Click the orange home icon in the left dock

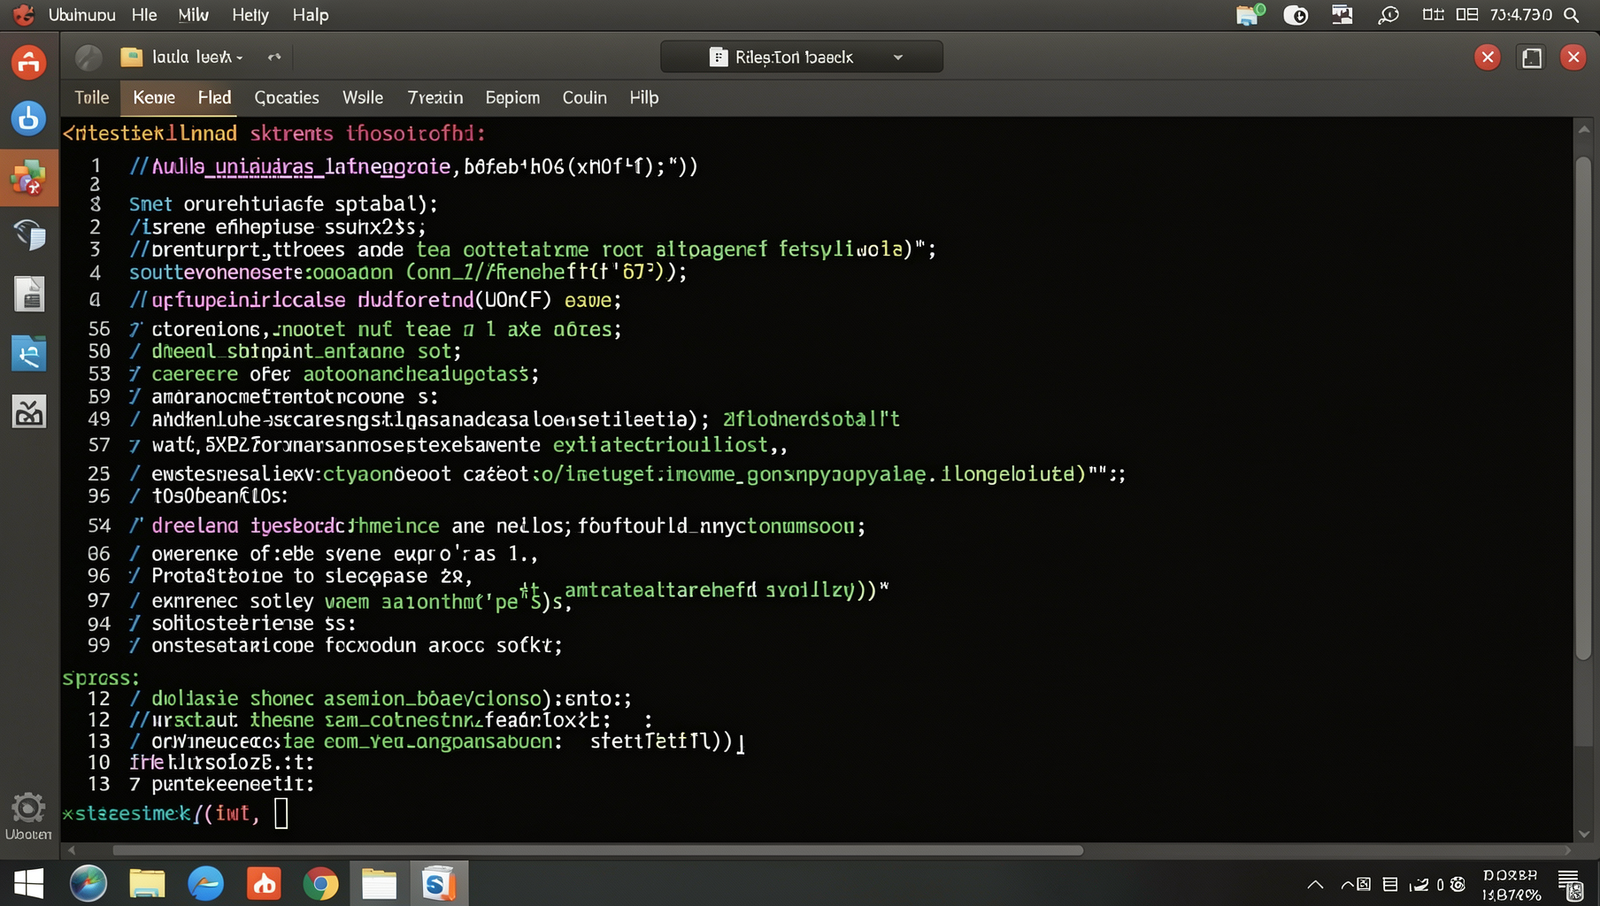click(x=28, y=62)
